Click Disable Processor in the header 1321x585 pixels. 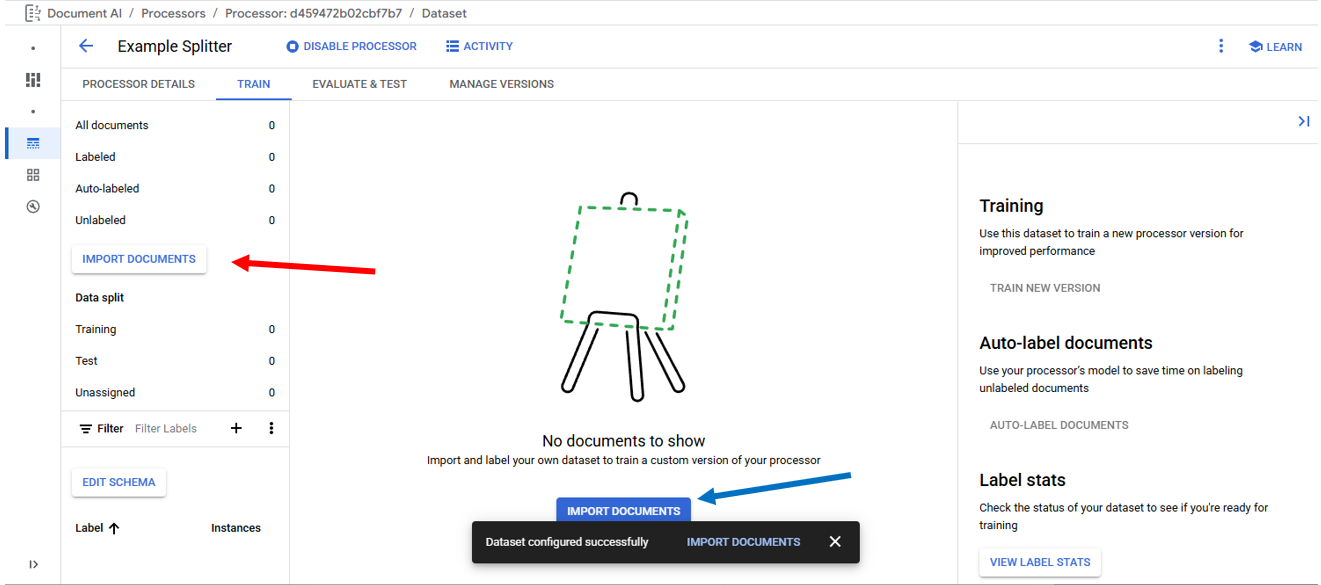click(x=351, y=46)
